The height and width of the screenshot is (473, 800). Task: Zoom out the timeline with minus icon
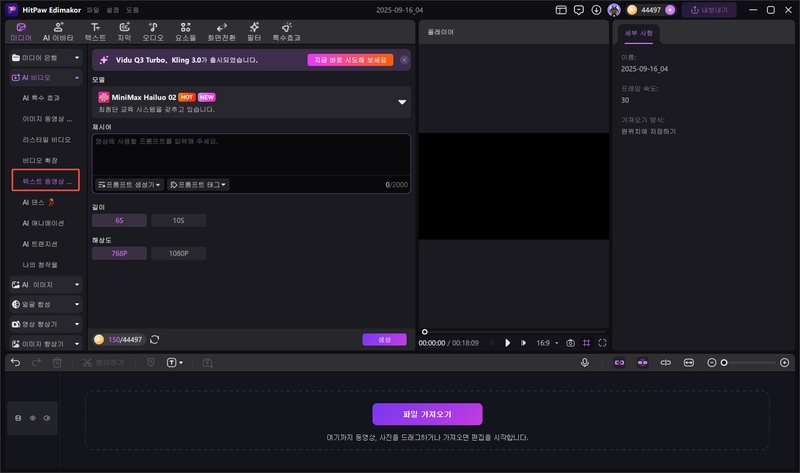(711, 362)
